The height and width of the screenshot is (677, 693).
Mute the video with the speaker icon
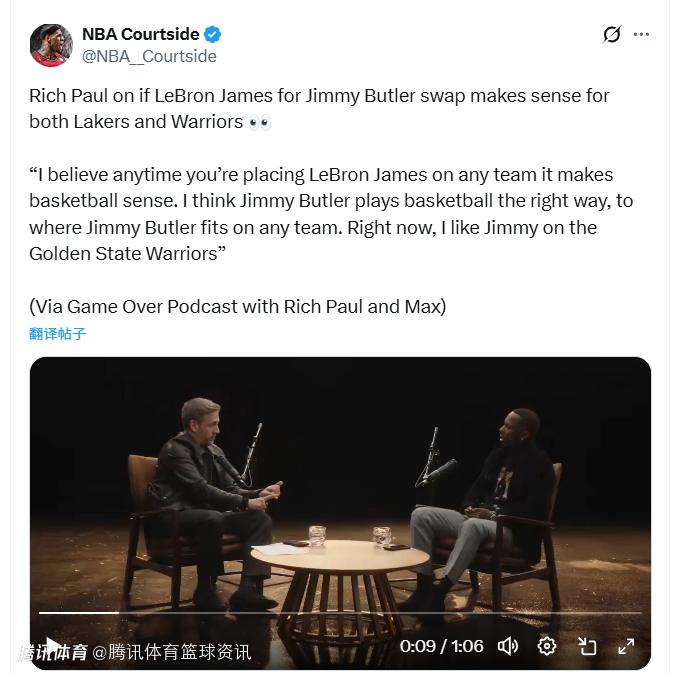coord(508,646)
